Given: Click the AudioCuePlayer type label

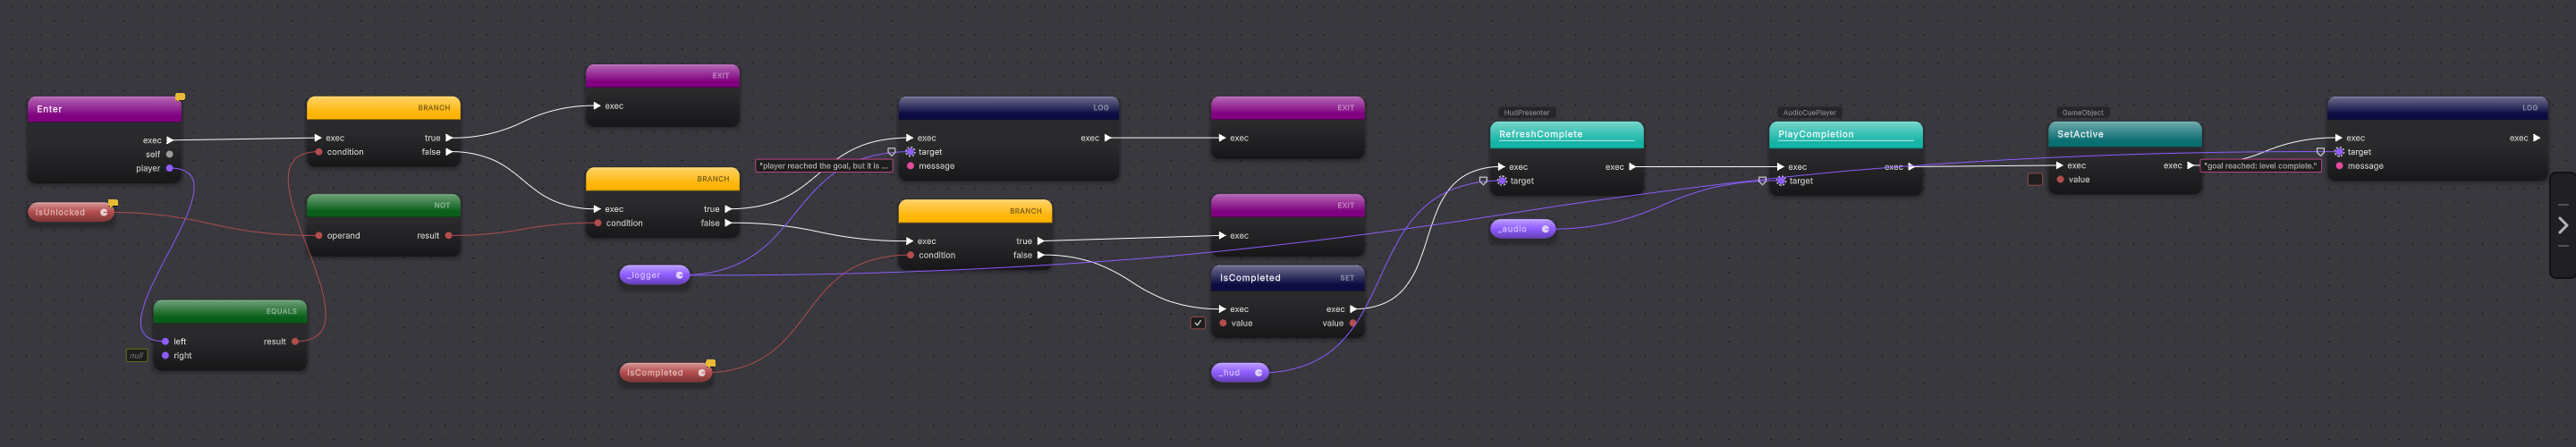Looking at the screenshot, I should [1809, 113].
